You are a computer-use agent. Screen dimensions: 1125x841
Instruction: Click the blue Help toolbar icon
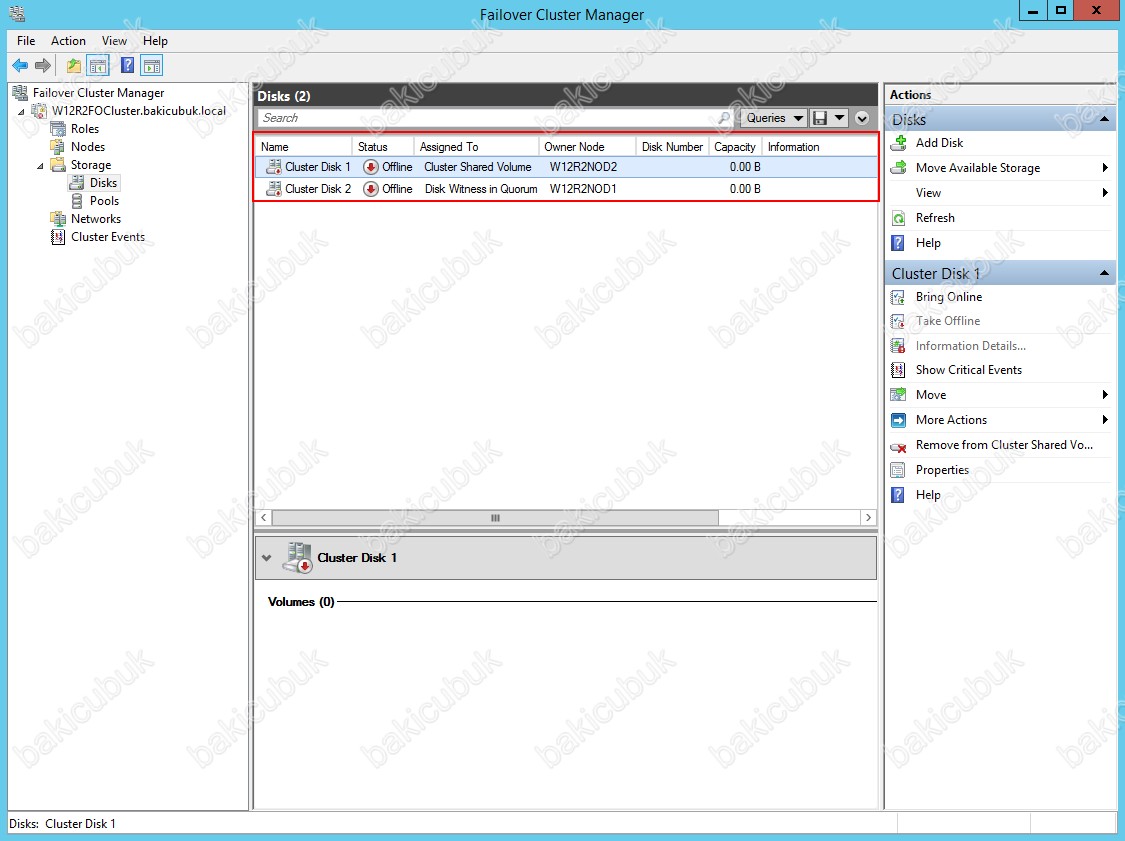128,66
